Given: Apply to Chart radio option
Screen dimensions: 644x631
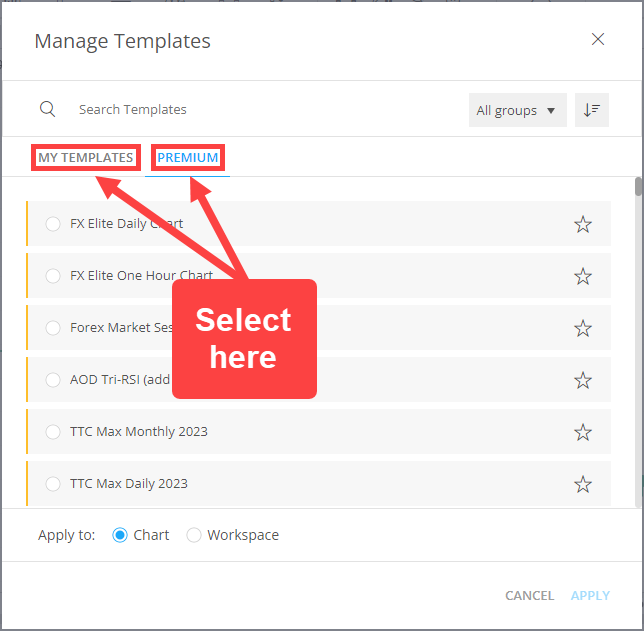Looking at the screenshot, I should (x=120, y=535).
